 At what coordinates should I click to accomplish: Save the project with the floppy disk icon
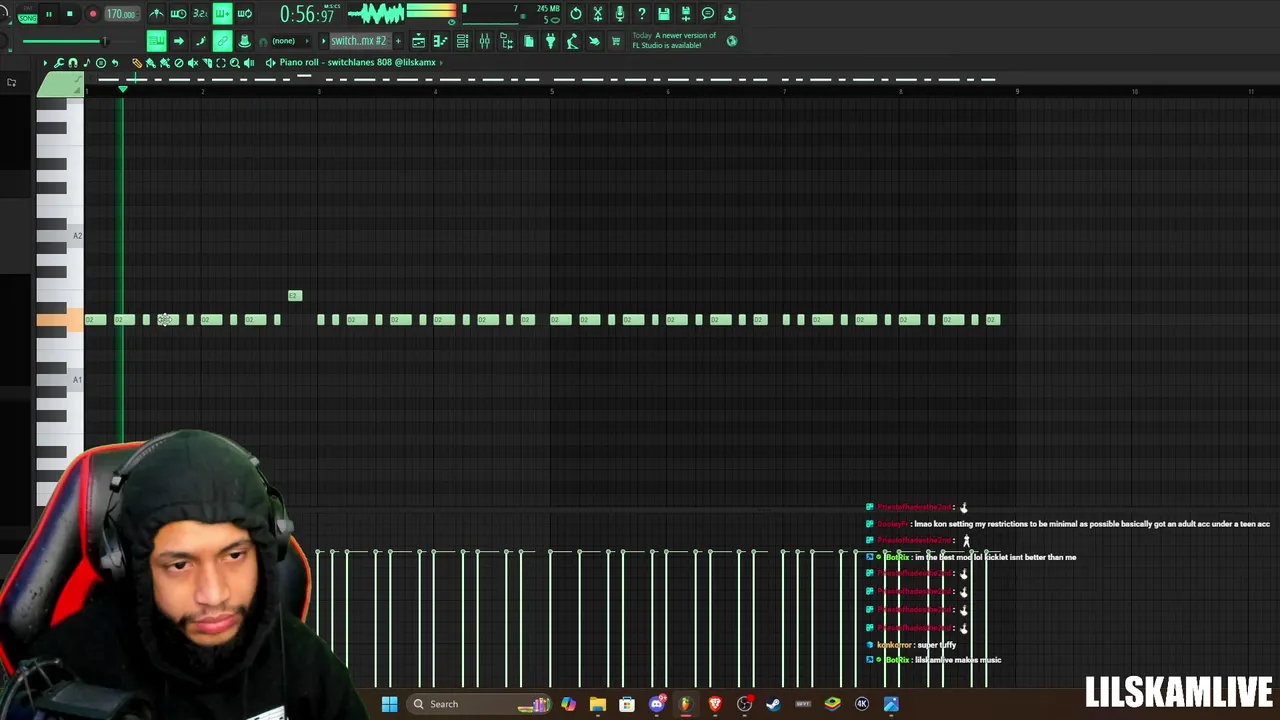(x=664, y=14)
